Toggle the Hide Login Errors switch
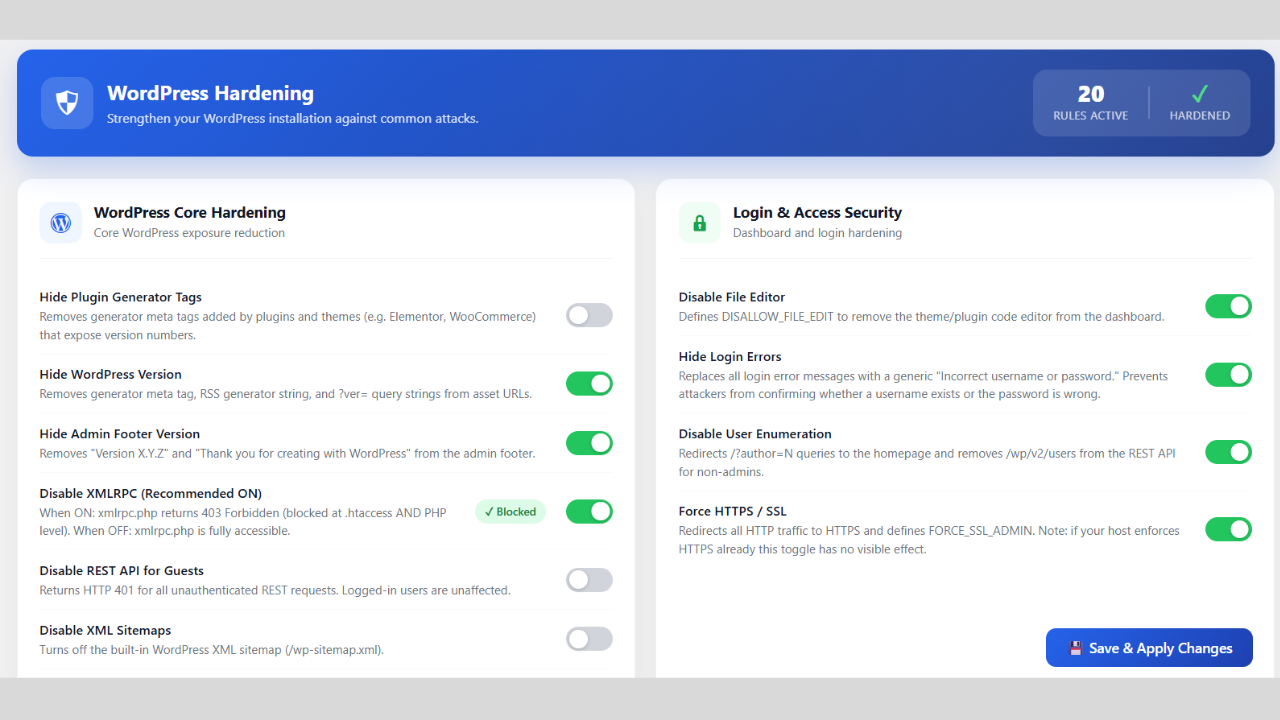The image size is (1280, 720). point(1228,374)
